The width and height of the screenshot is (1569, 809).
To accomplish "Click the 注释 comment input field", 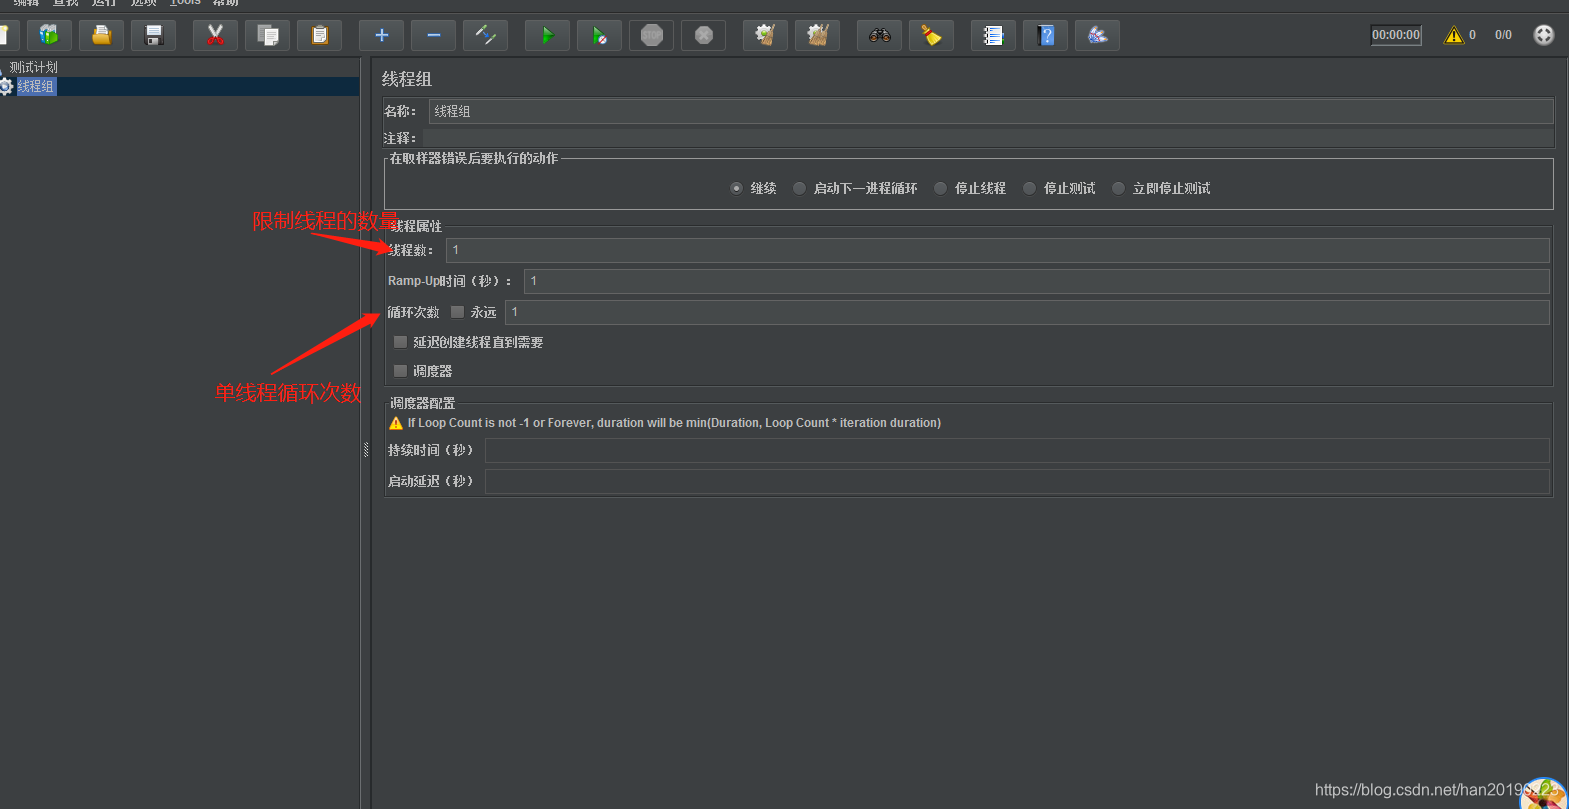I will (989, 138).
